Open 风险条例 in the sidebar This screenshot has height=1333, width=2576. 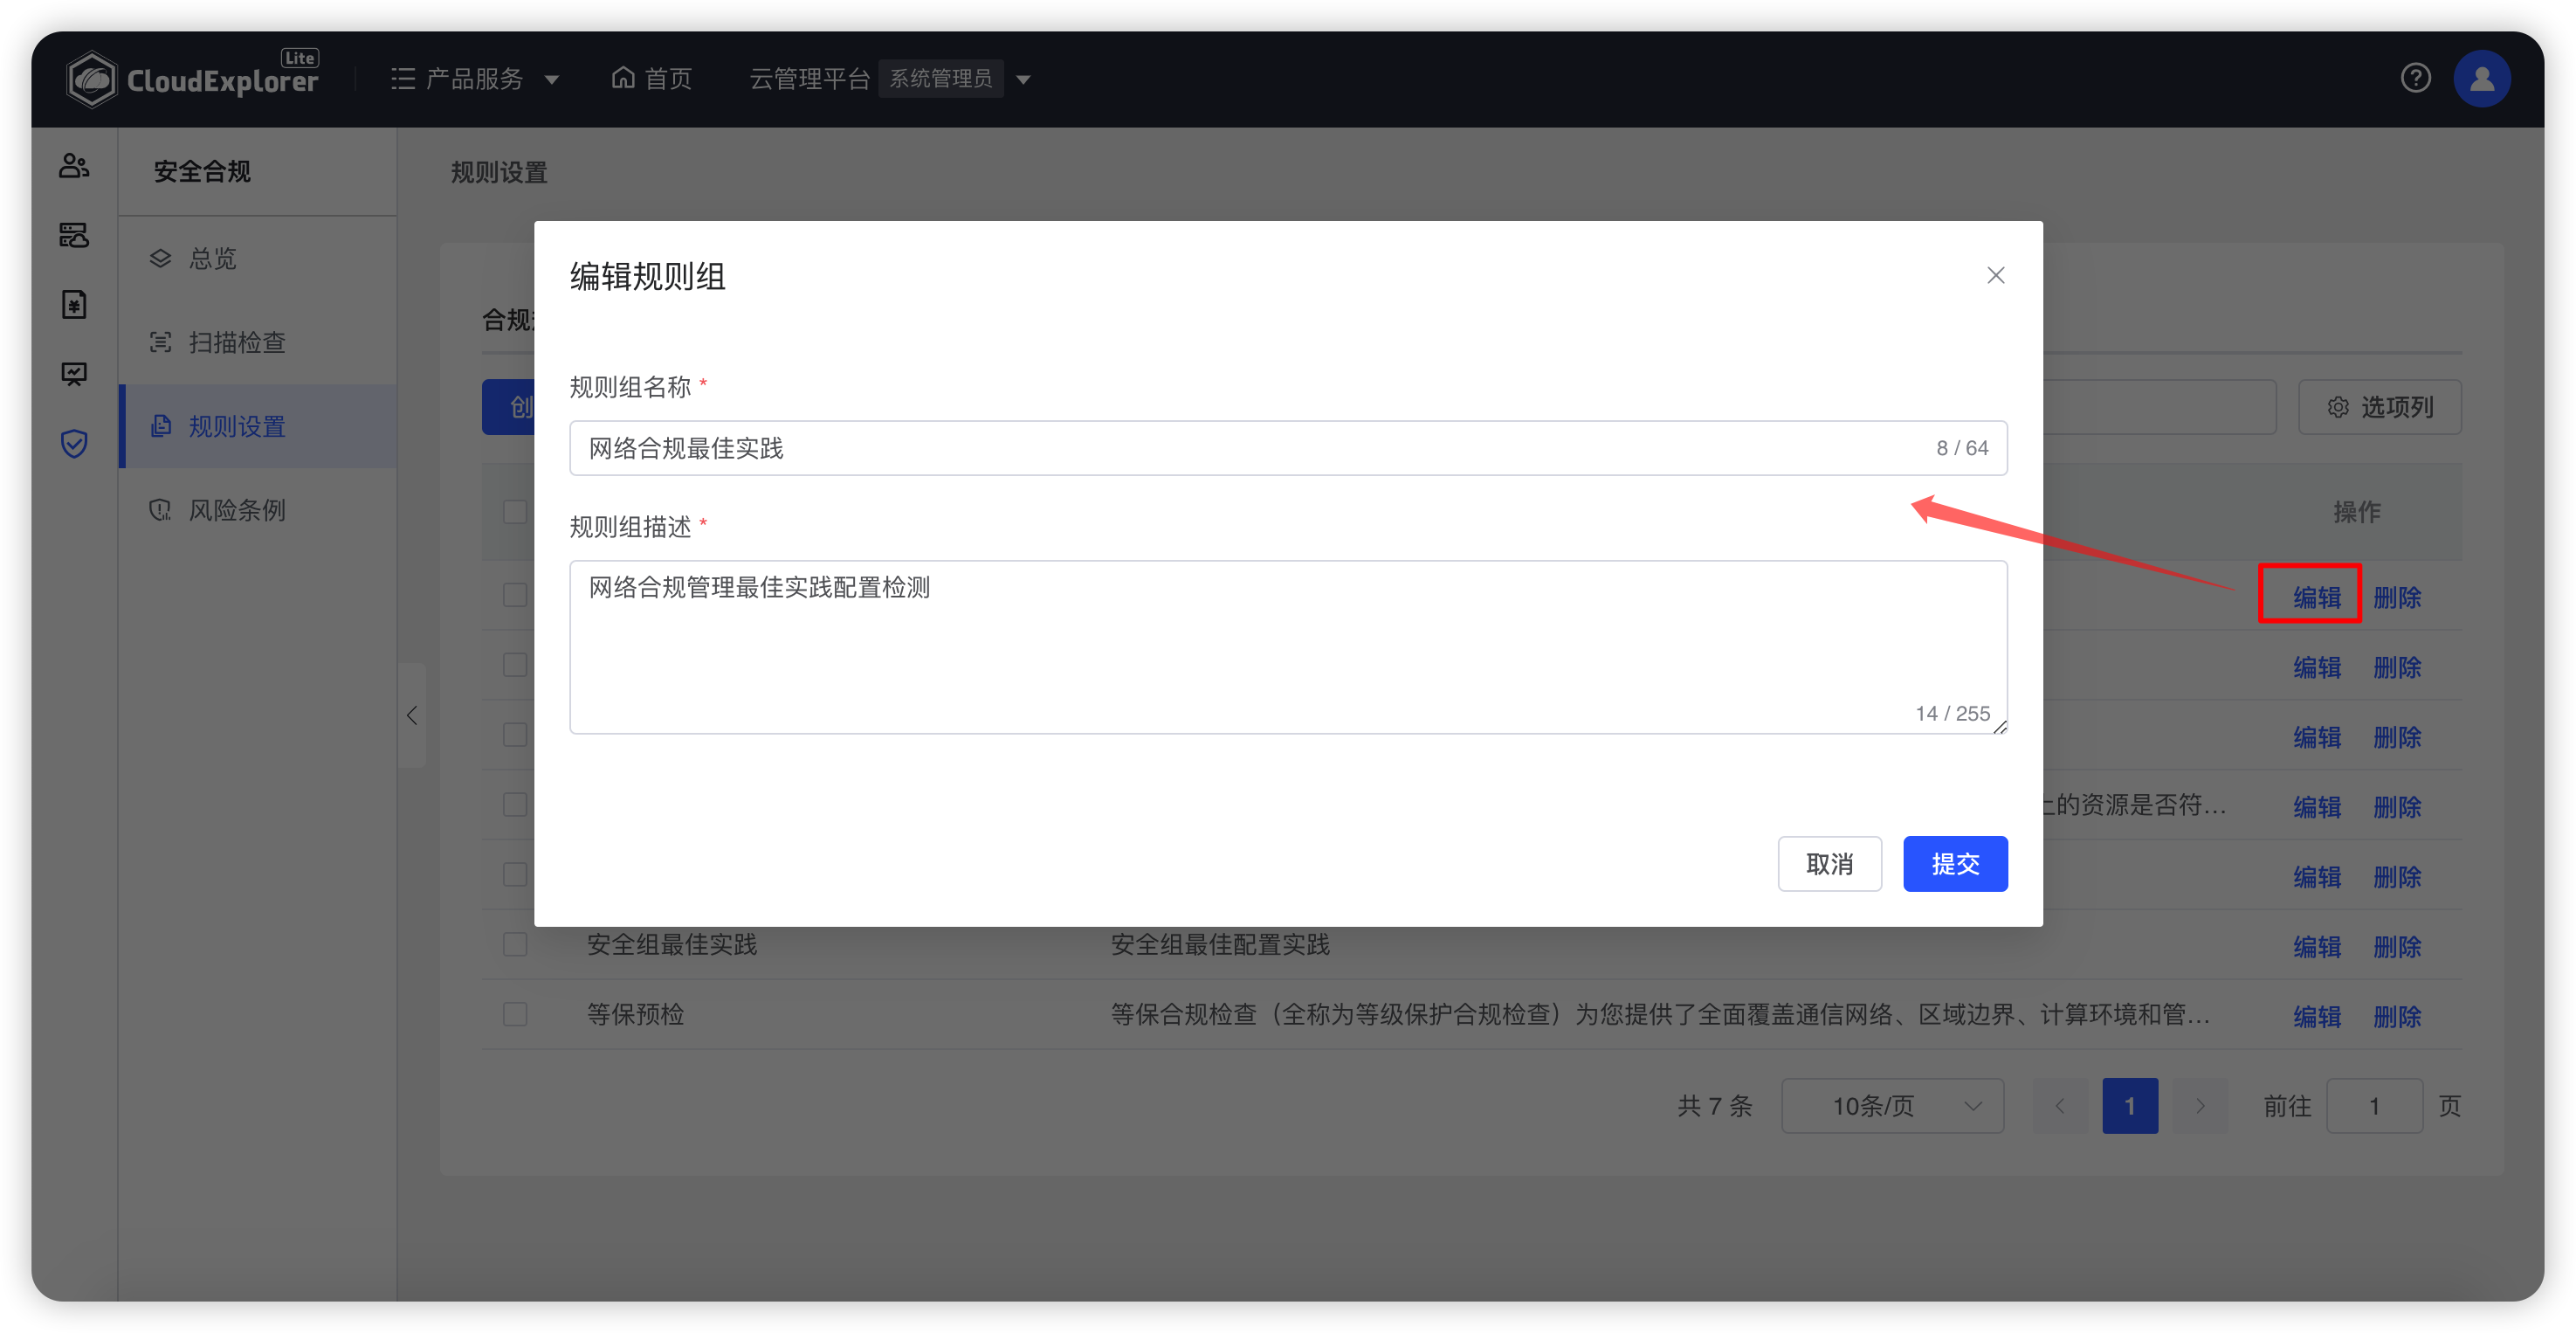[x=257, y=510]
